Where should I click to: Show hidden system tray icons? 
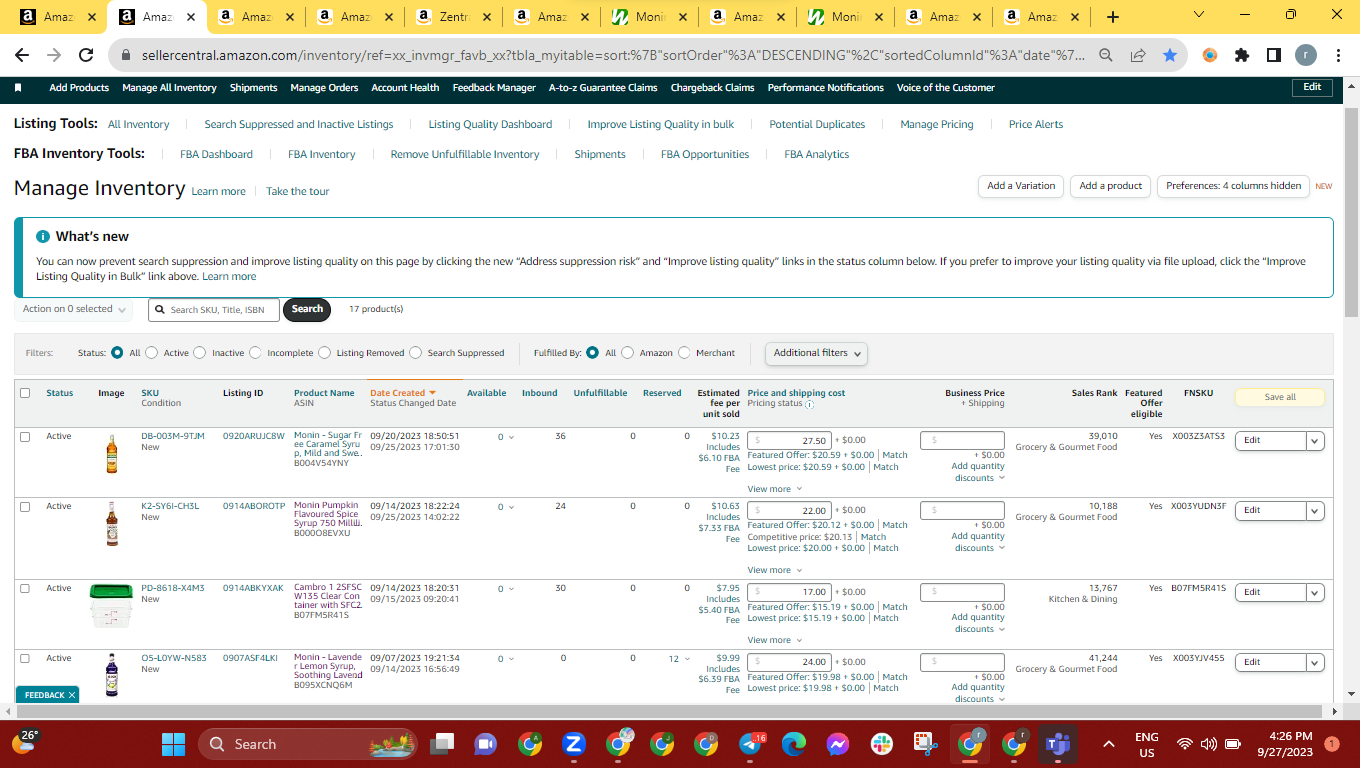click(1108, 744)
